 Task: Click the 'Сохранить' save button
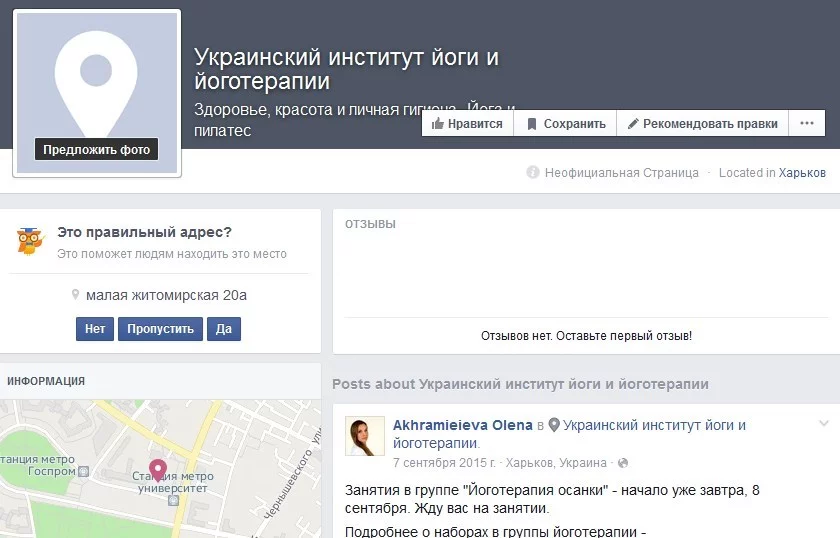click(566, 124)
